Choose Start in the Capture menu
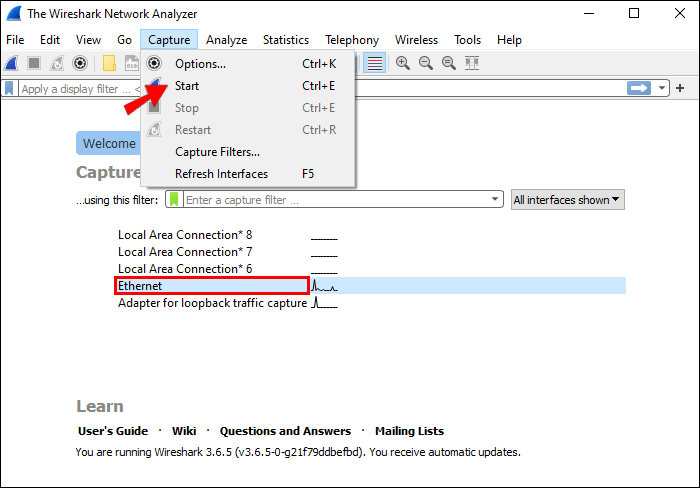 pos(248,86)
